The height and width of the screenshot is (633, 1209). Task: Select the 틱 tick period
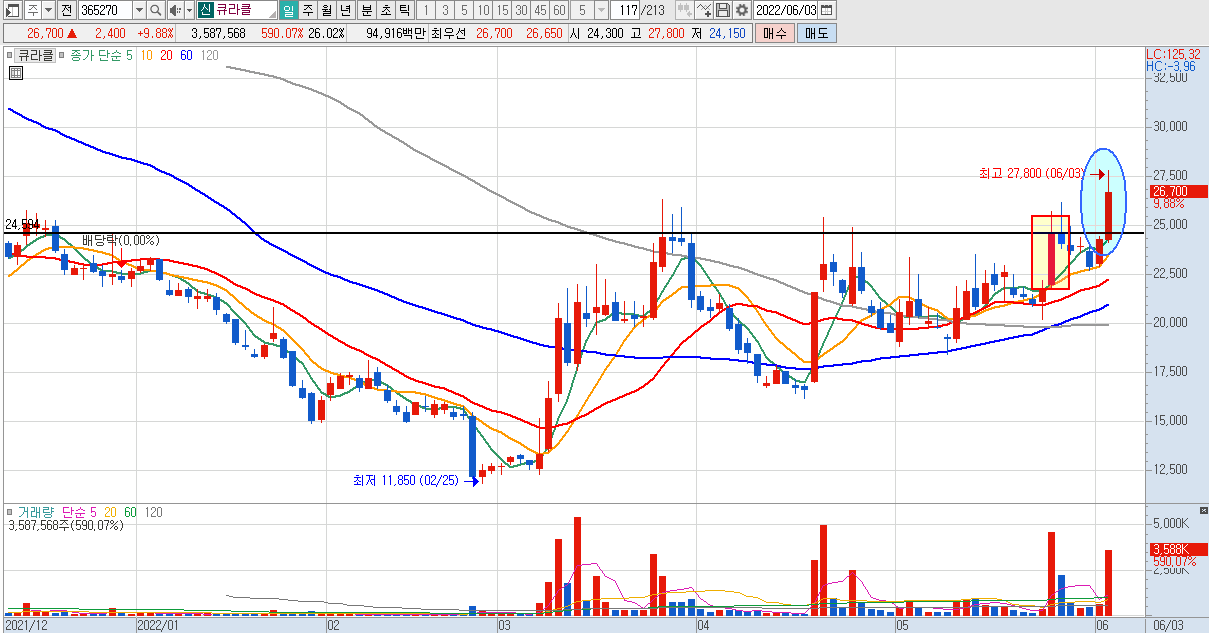(x=403, y=10)
